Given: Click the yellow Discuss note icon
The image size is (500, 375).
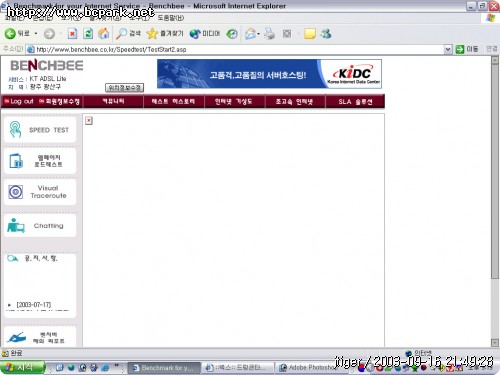Looking at the screenshot, I should [x=310, y=34].
